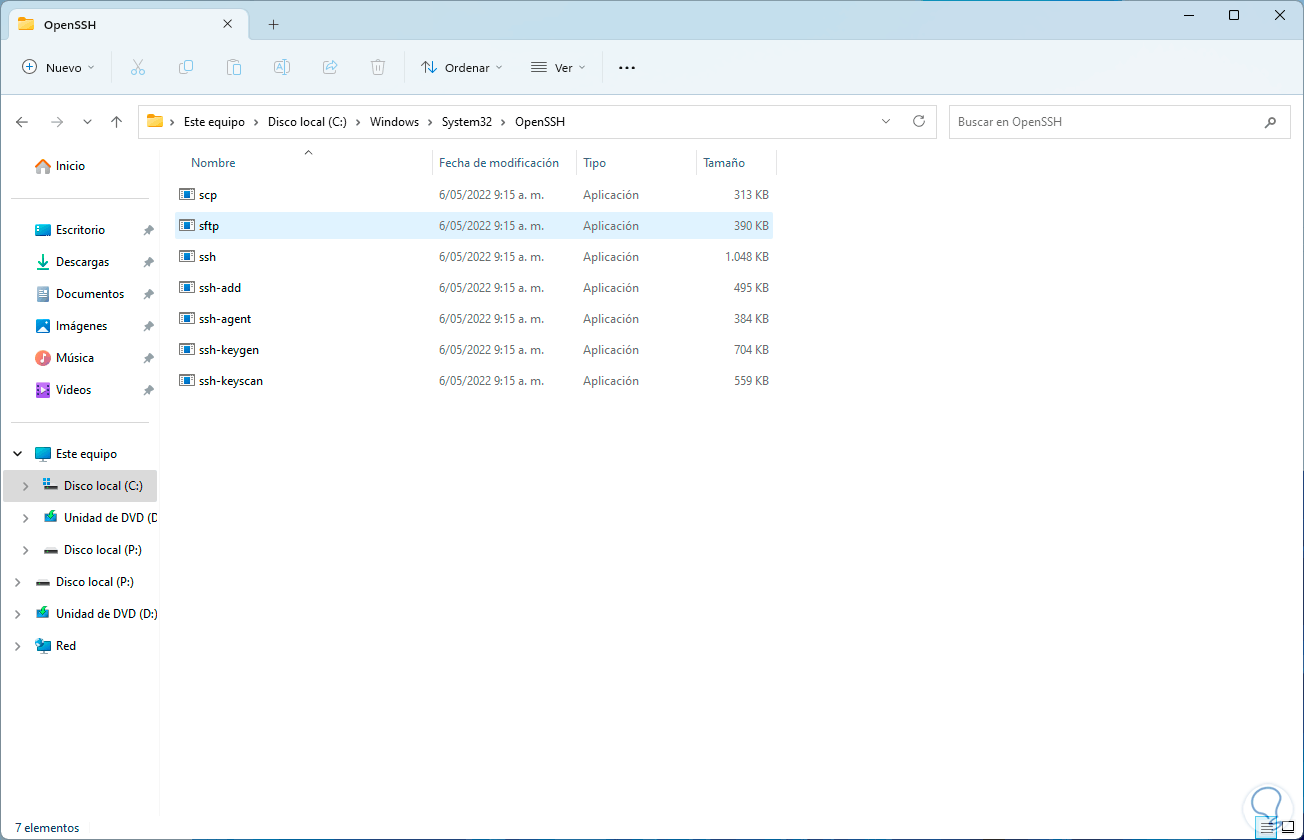
Task: Click the ssh-keyscan application icon
Action: coord(186,381)
